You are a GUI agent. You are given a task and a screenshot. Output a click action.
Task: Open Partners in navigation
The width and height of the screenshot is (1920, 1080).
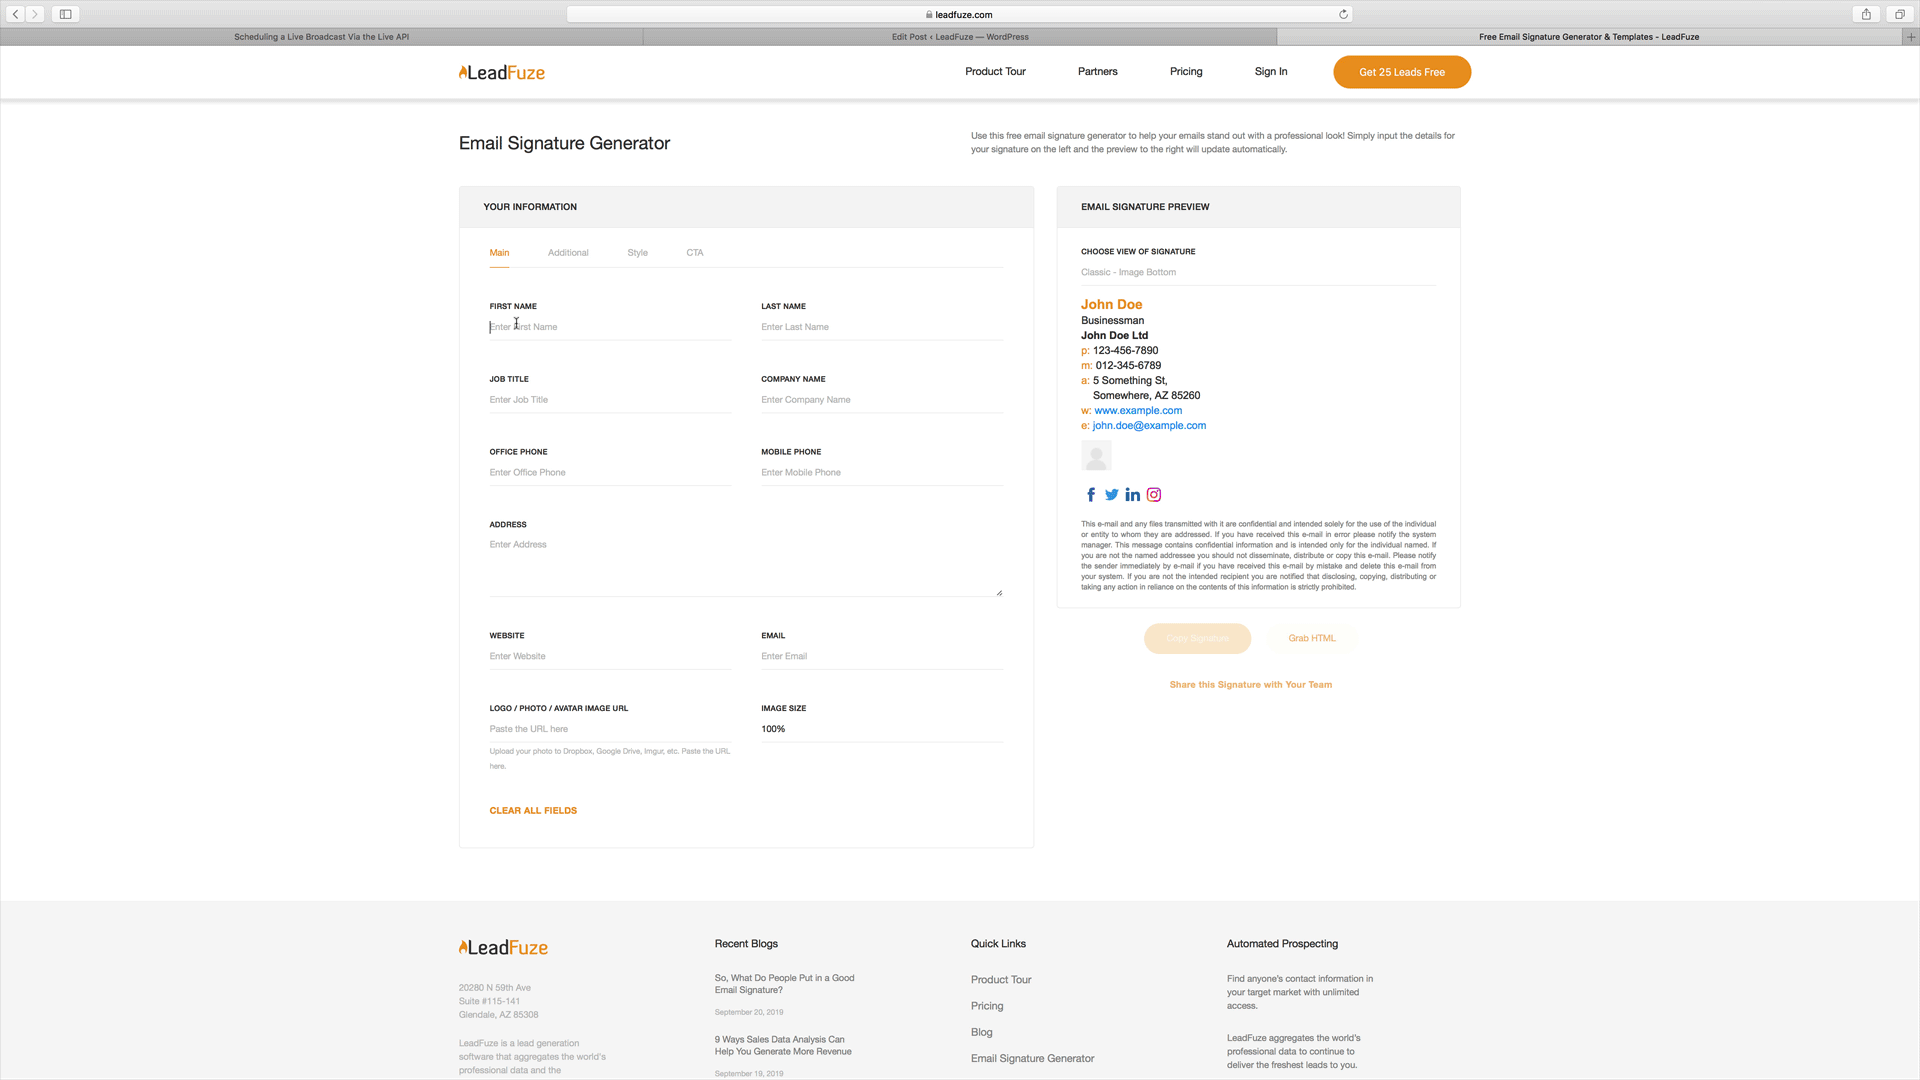pos(1097,72)
